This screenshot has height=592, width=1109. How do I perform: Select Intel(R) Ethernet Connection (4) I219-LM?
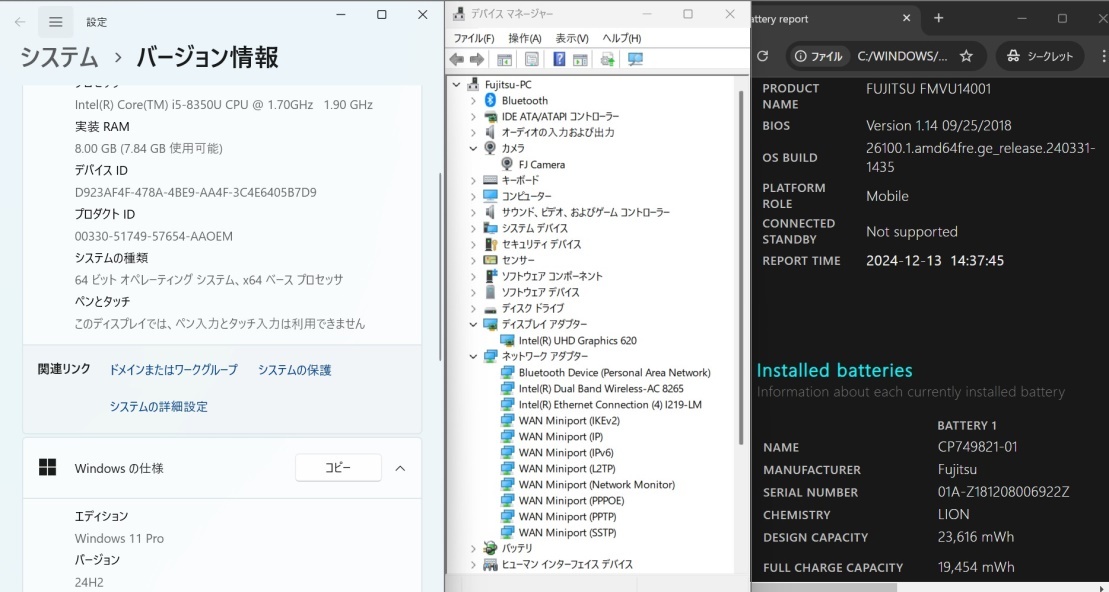[610, 405]
